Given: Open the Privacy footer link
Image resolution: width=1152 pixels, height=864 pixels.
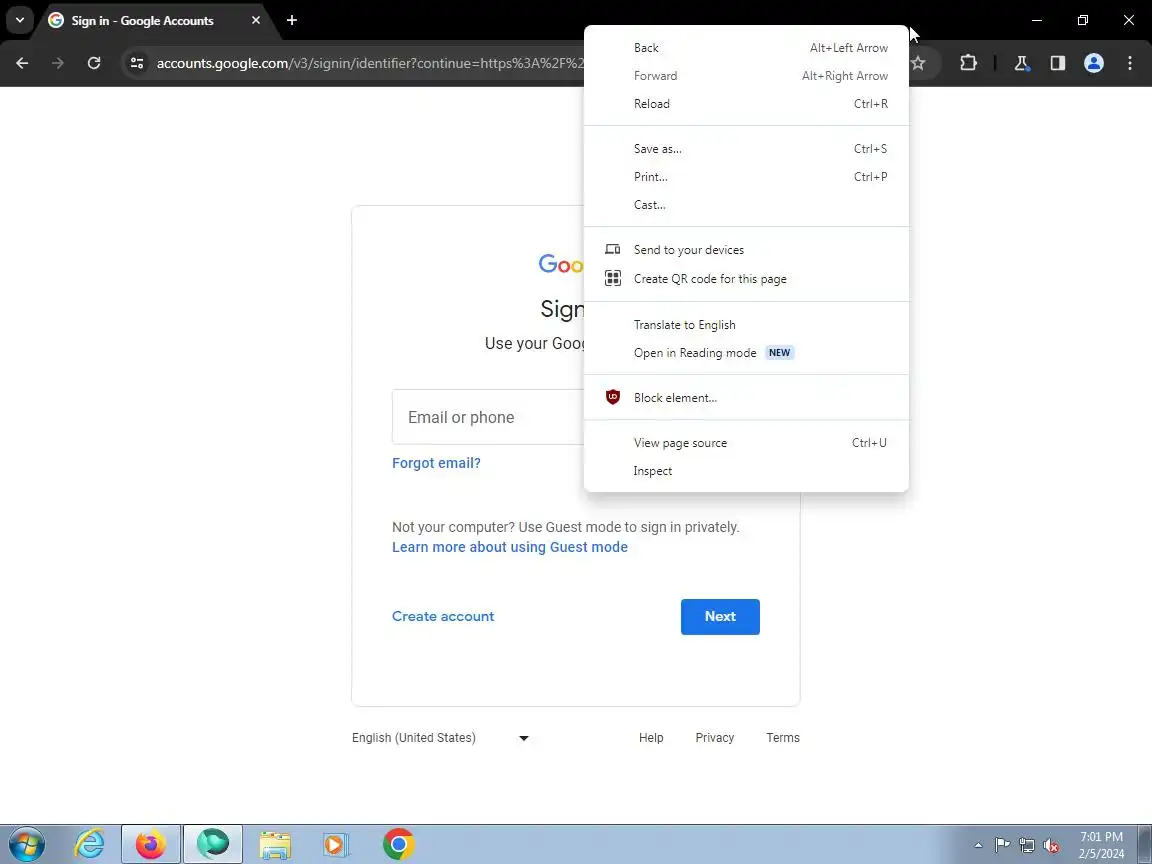Looking at the screenshot, I should (715, 738).
